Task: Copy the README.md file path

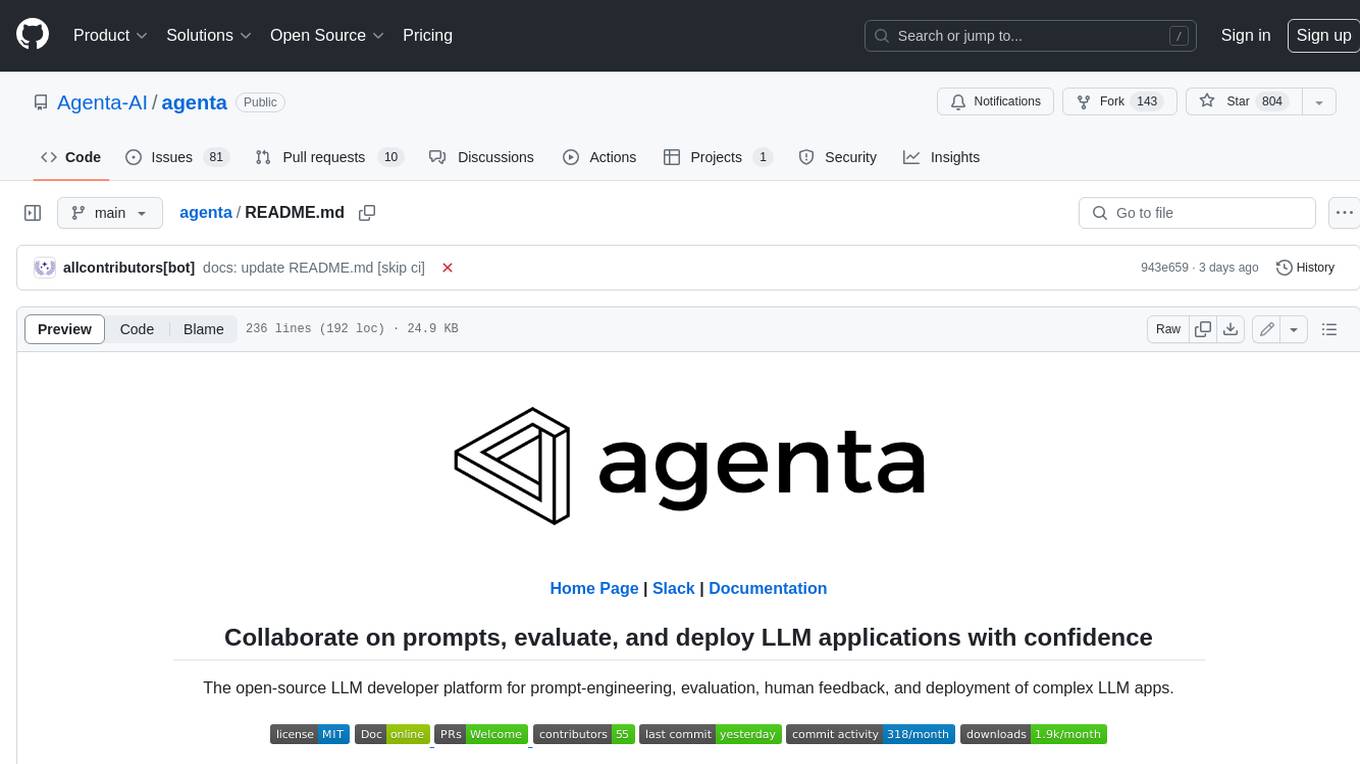Action: click(x=367, y=213)
